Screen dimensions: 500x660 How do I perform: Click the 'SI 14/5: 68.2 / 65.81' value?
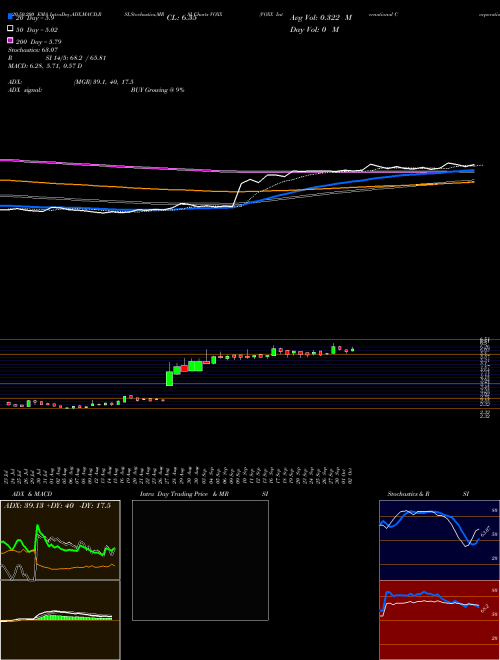click(x=76, y=58)
